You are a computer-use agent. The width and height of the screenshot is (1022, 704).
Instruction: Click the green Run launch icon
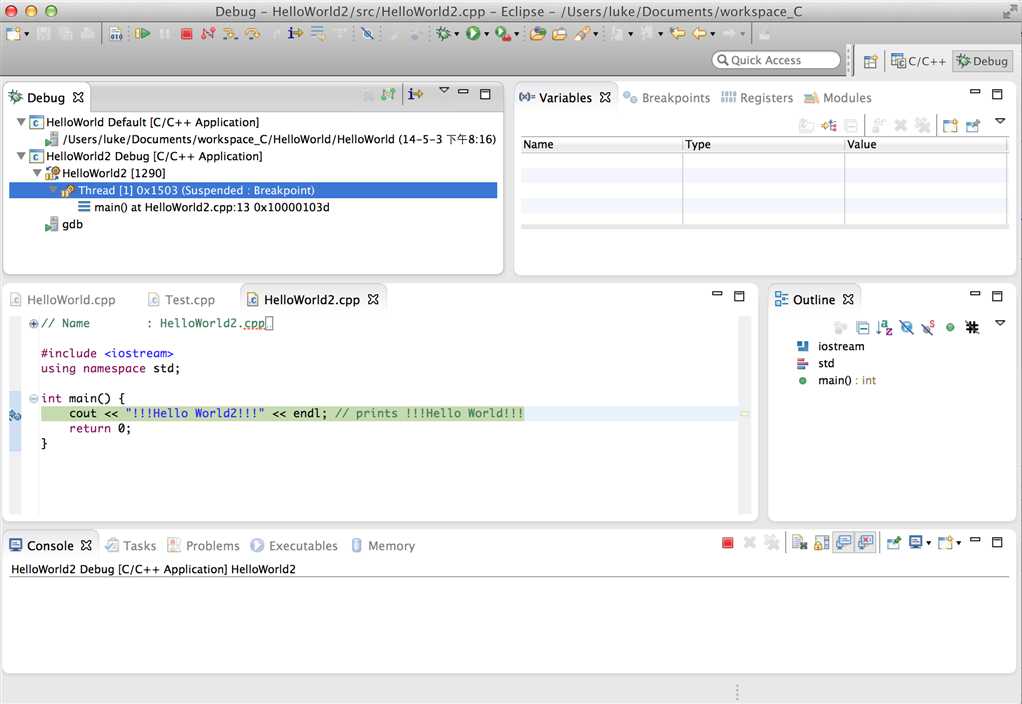coord(473,33)
